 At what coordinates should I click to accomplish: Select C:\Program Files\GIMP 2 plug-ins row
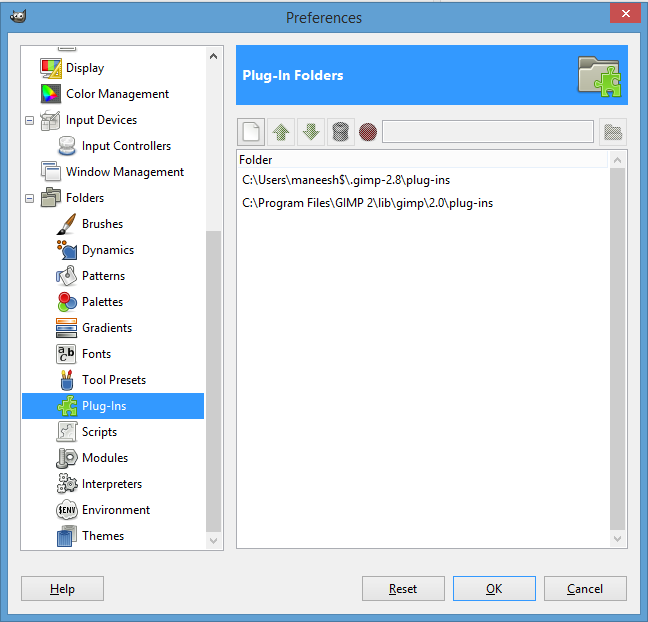coord(423,203)
